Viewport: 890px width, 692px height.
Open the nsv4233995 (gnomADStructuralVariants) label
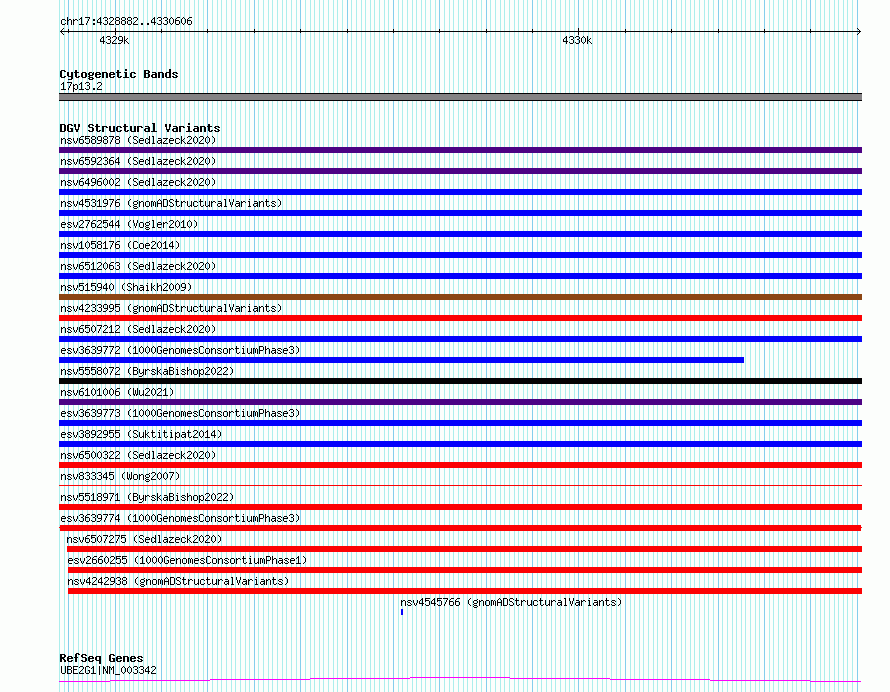coord(171,308)
